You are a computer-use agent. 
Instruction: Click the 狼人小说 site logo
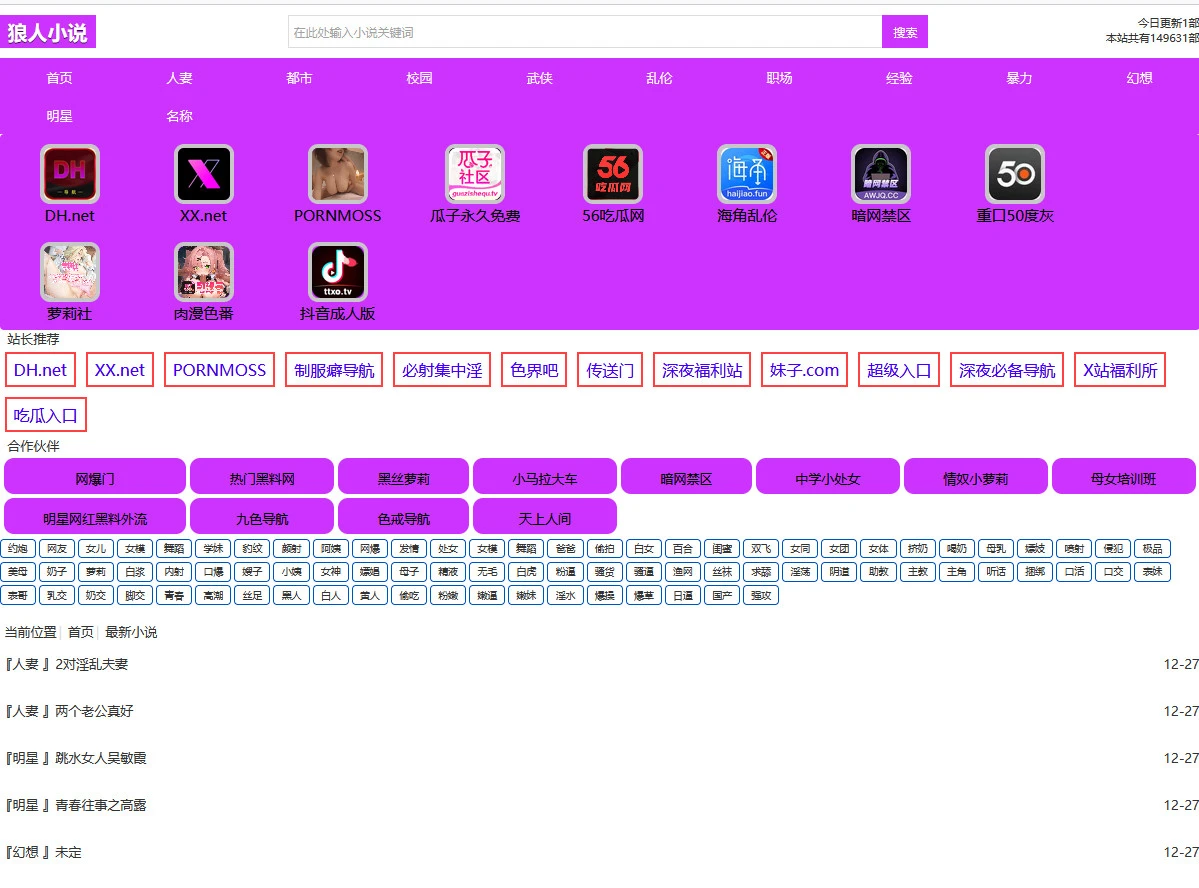tap(50, 32)
